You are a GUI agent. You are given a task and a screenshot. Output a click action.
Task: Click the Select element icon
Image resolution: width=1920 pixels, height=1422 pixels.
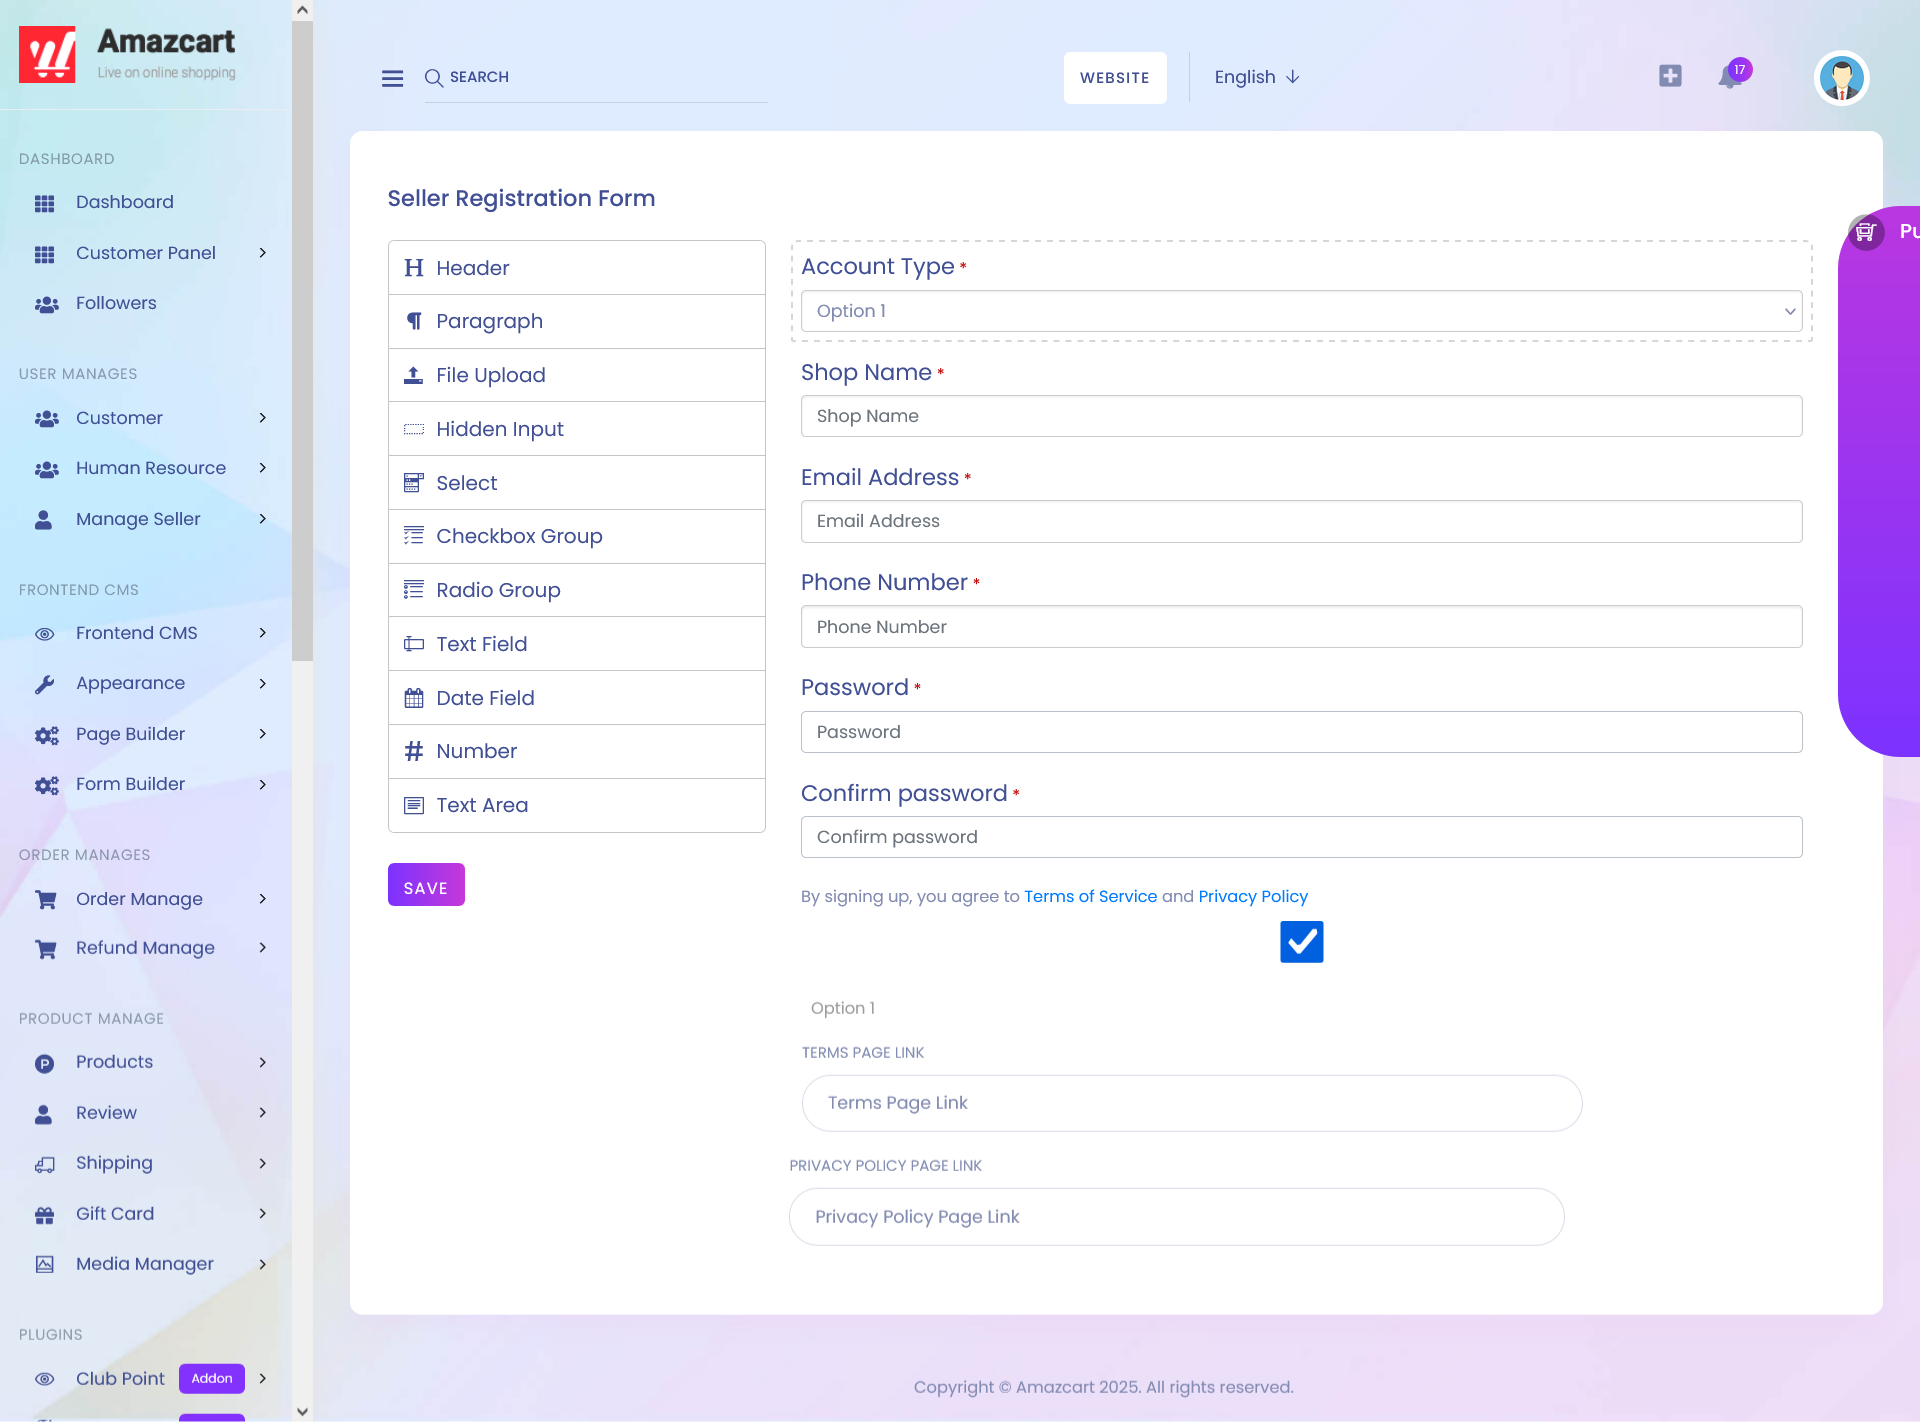tap(414, 483)
